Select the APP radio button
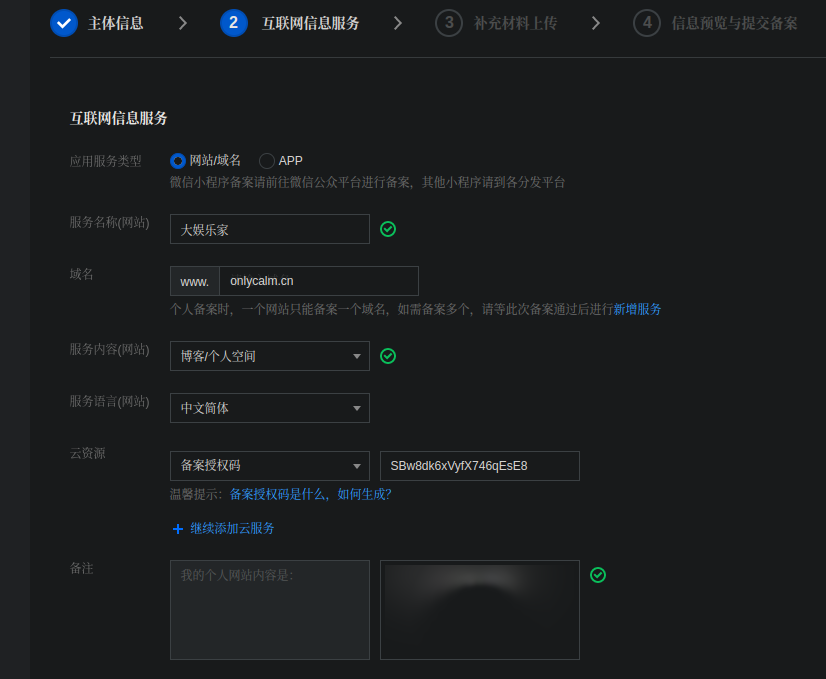Image resolution: width=826 pixels, height=679 pixels. 267,161
